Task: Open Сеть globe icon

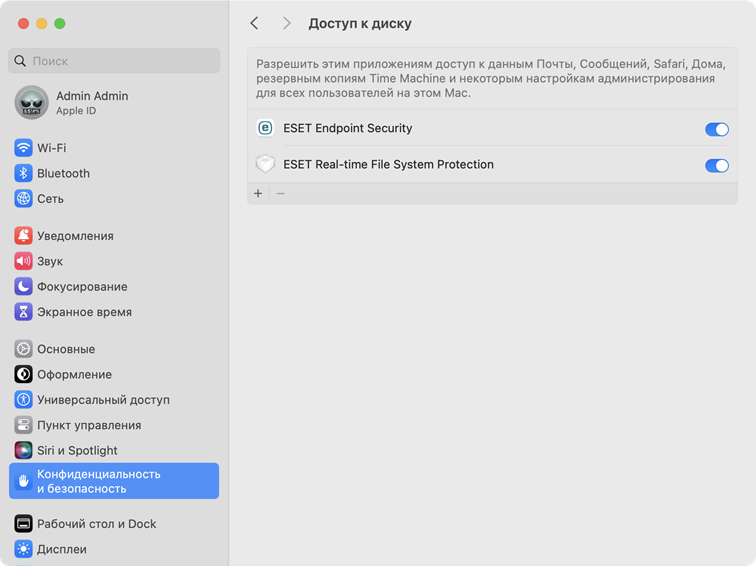Action: [x=23, y=199]
